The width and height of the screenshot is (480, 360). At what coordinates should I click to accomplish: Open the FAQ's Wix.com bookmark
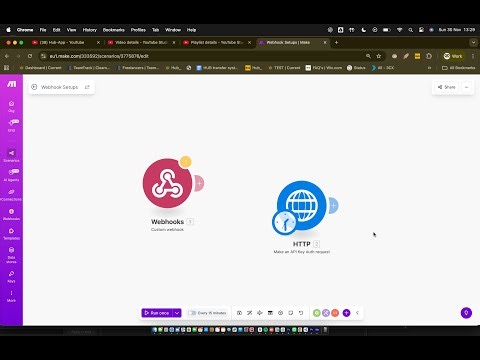coord(324,68)
